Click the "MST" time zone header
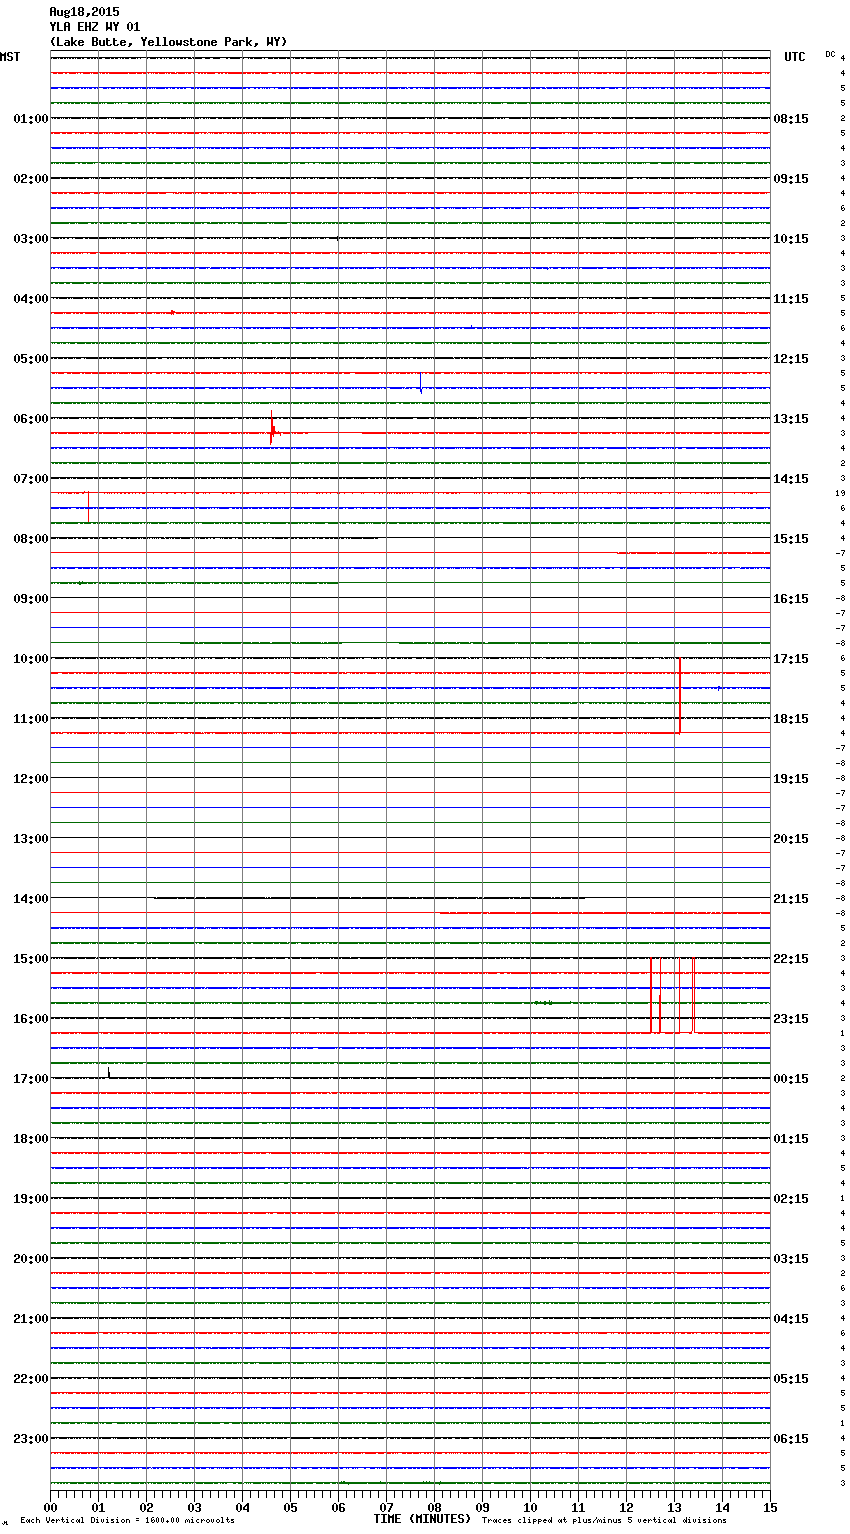Image resolution: width=850 pixels, height=1534 pixels. [x=10, y=57]
